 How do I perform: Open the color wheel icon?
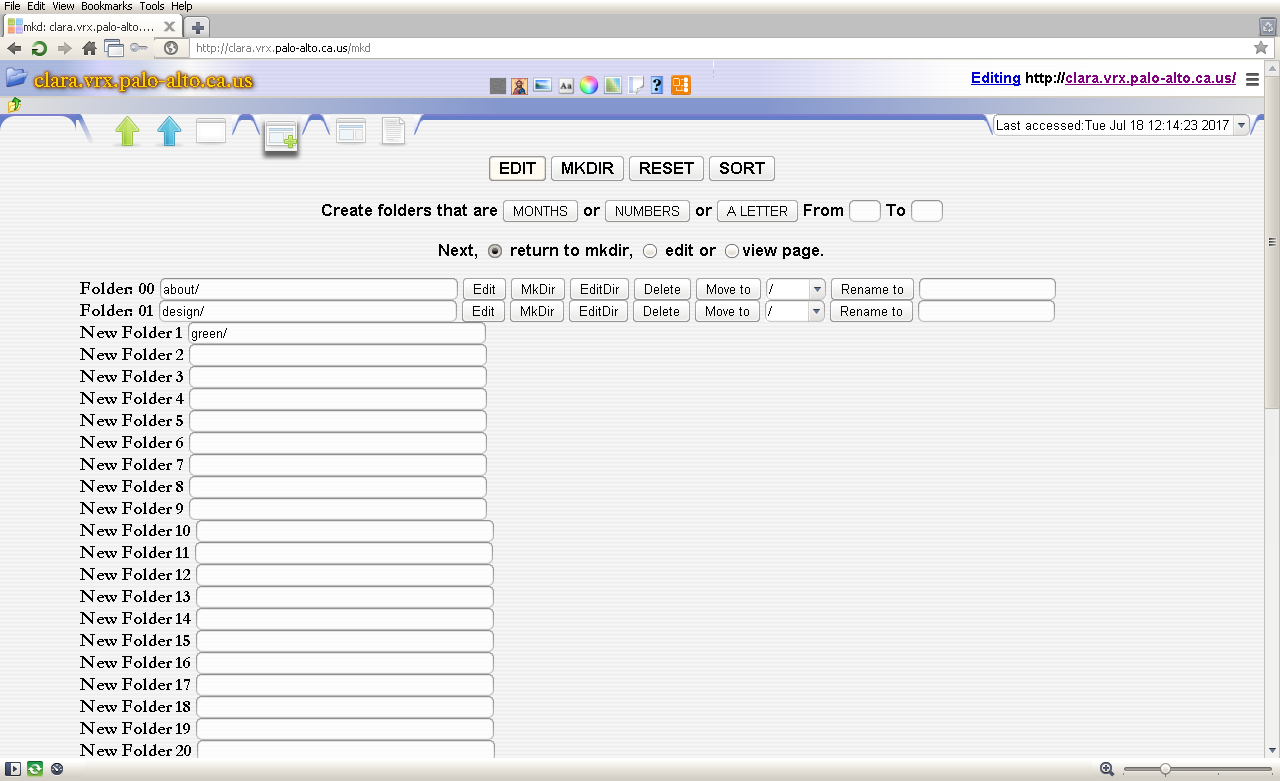click(x=589, y=86)
